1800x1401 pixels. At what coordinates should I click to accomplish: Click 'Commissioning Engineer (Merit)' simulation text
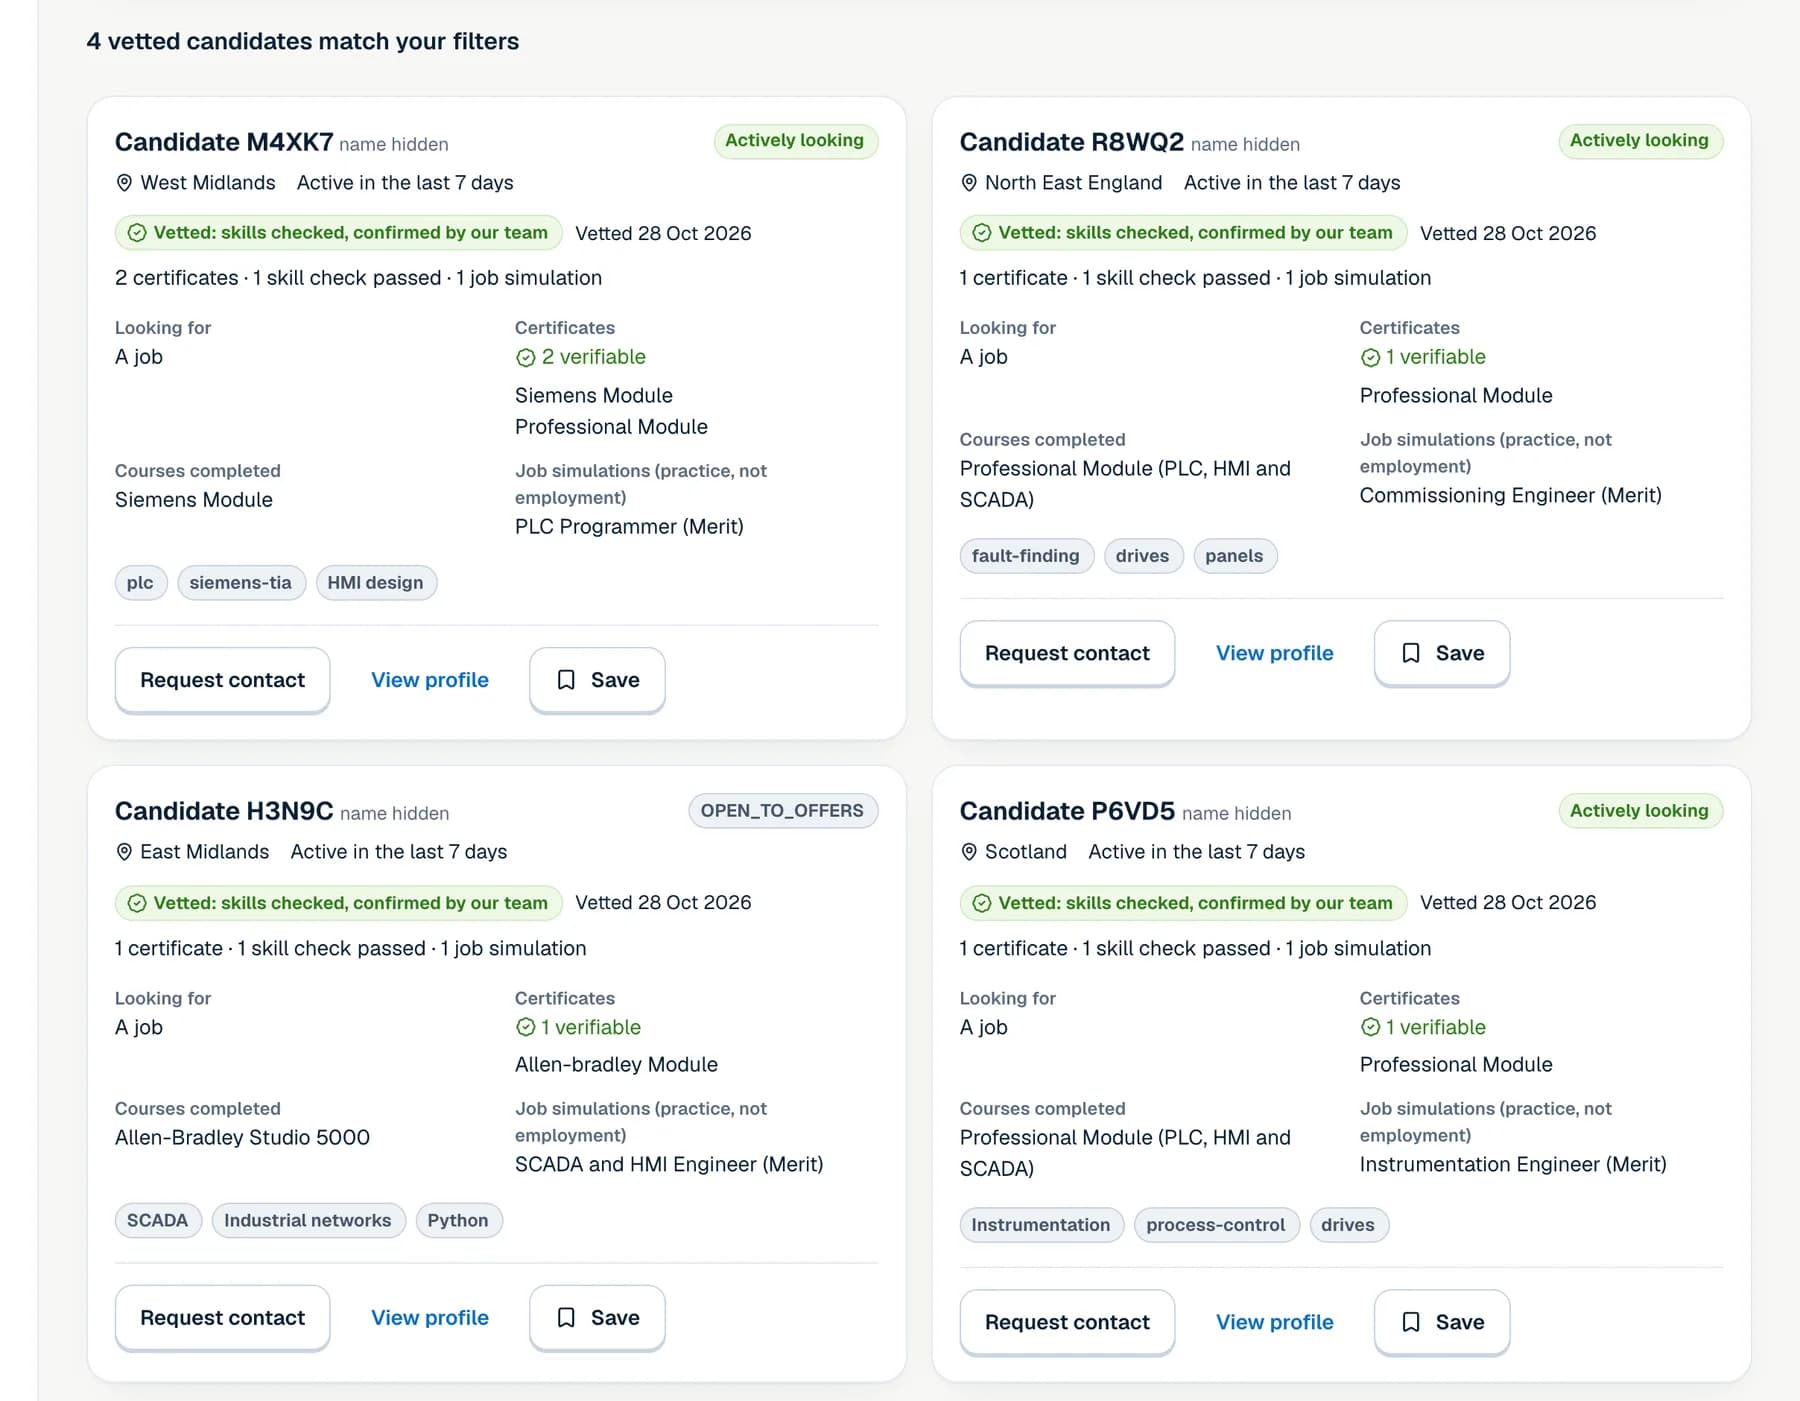click(1510, 496)
